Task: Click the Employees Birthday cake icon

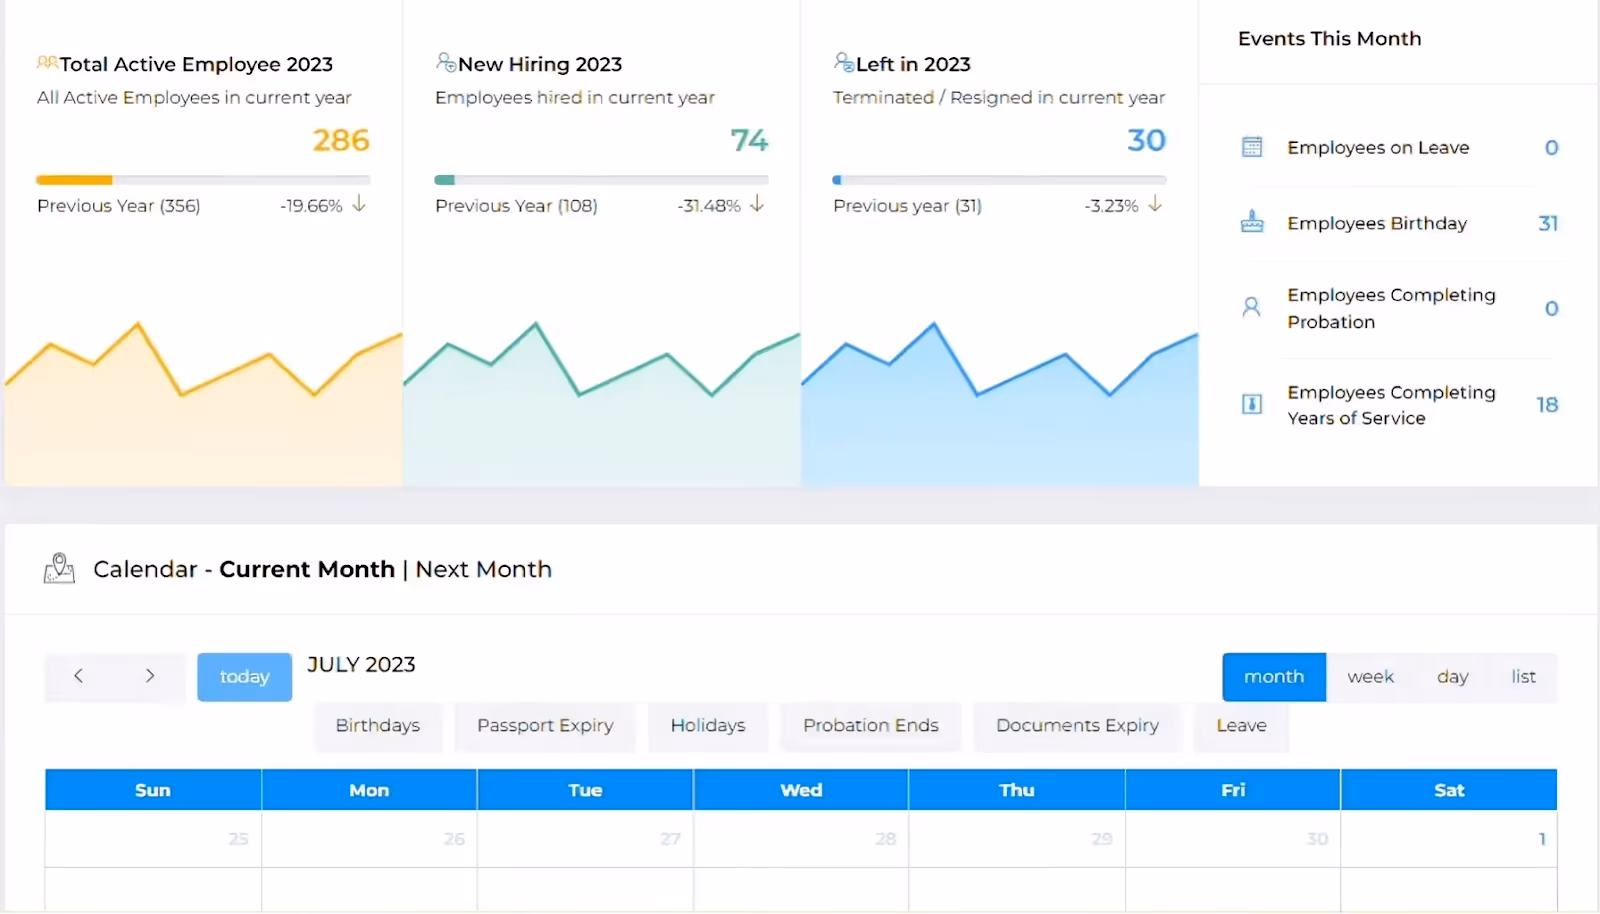Action: pos(1252,222)
